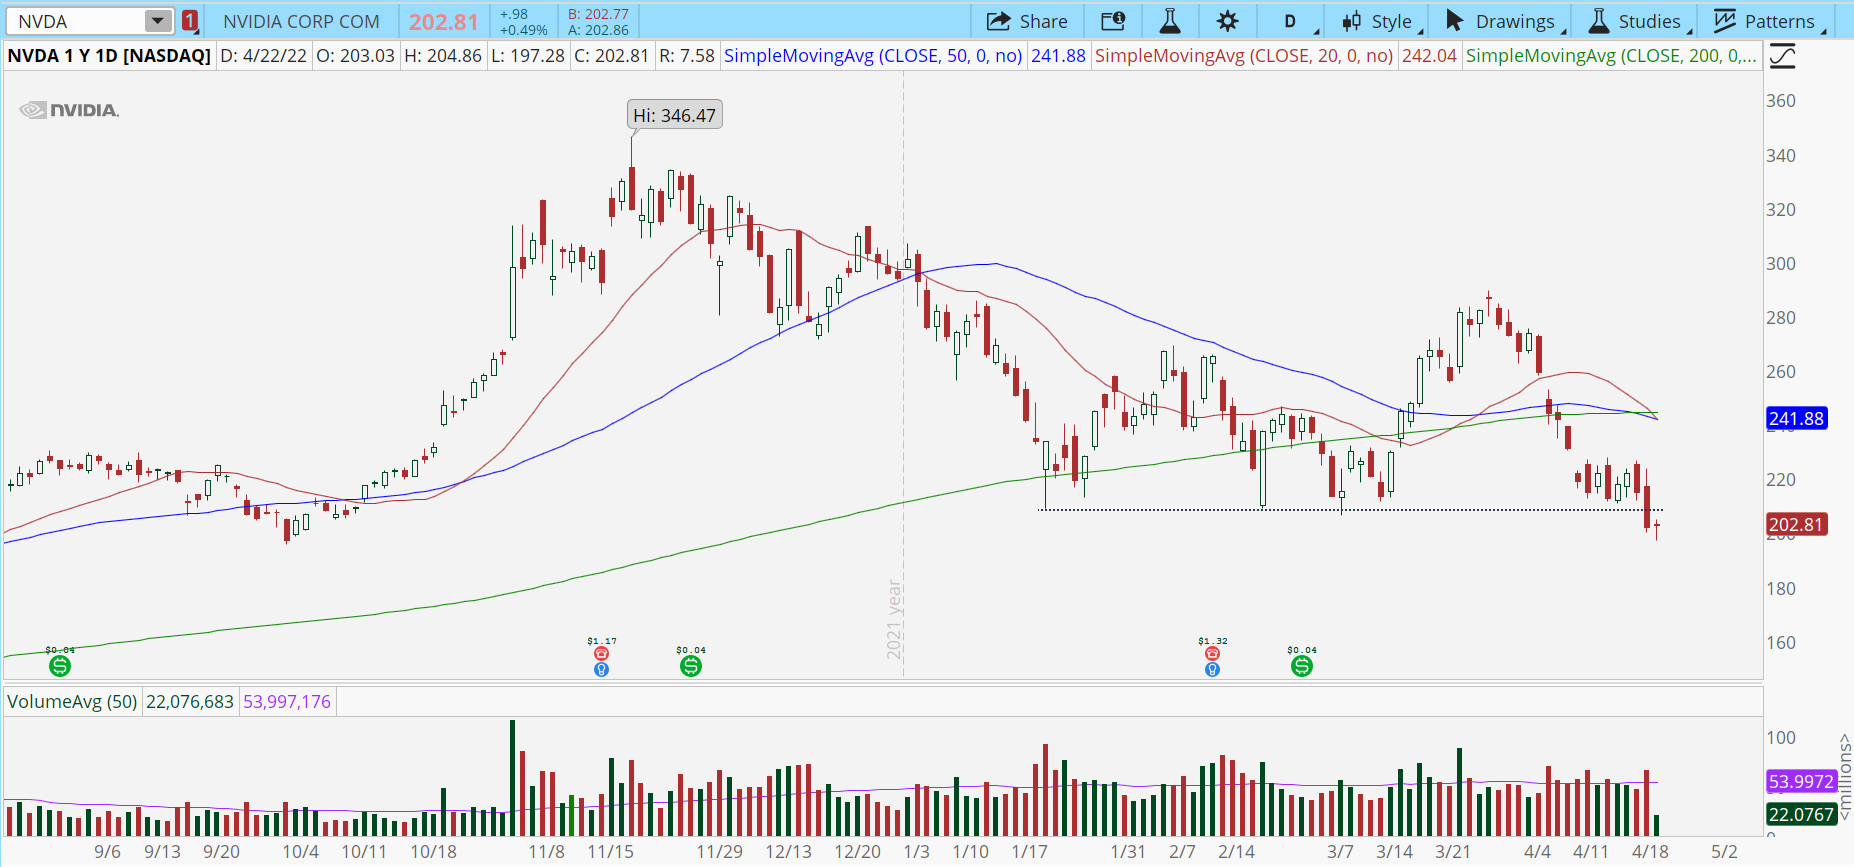The width and height of the screenshot is (1854, 867).
Task: Click the 242.04 moving average value
Action: (x=1429, y=56)
